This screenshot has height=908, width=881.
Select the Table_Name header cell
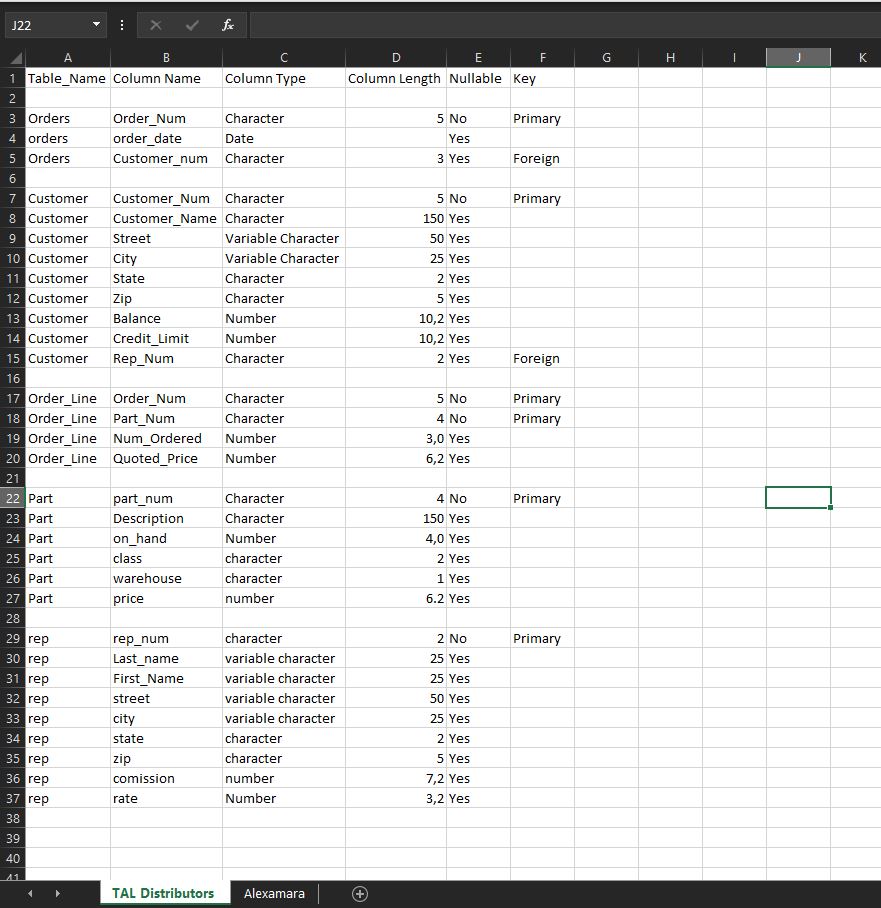coord(67,78)
